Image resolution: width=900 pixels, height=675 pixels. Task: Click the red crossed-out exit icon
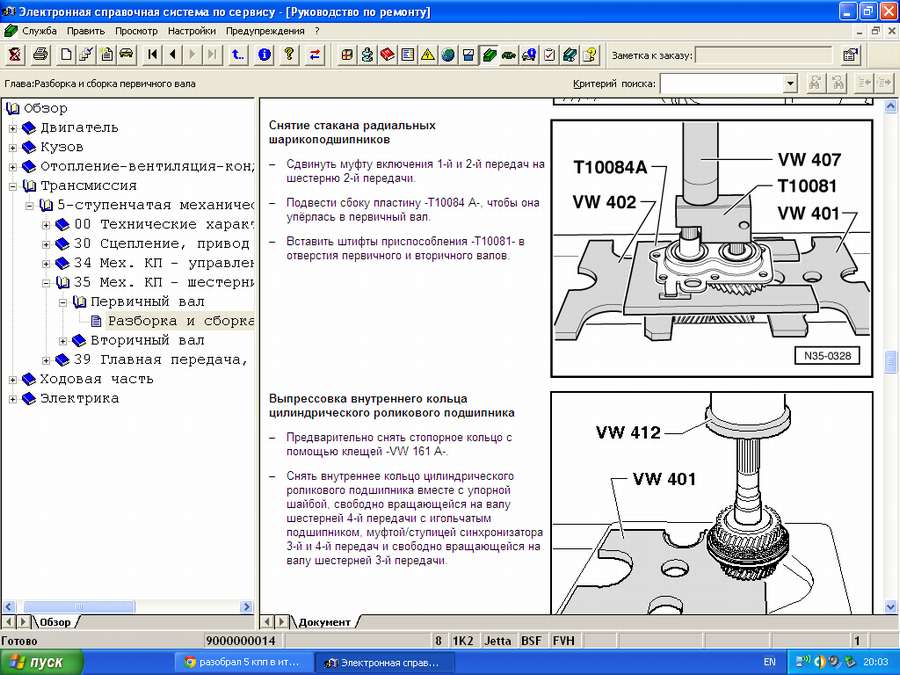pos(15,55)
